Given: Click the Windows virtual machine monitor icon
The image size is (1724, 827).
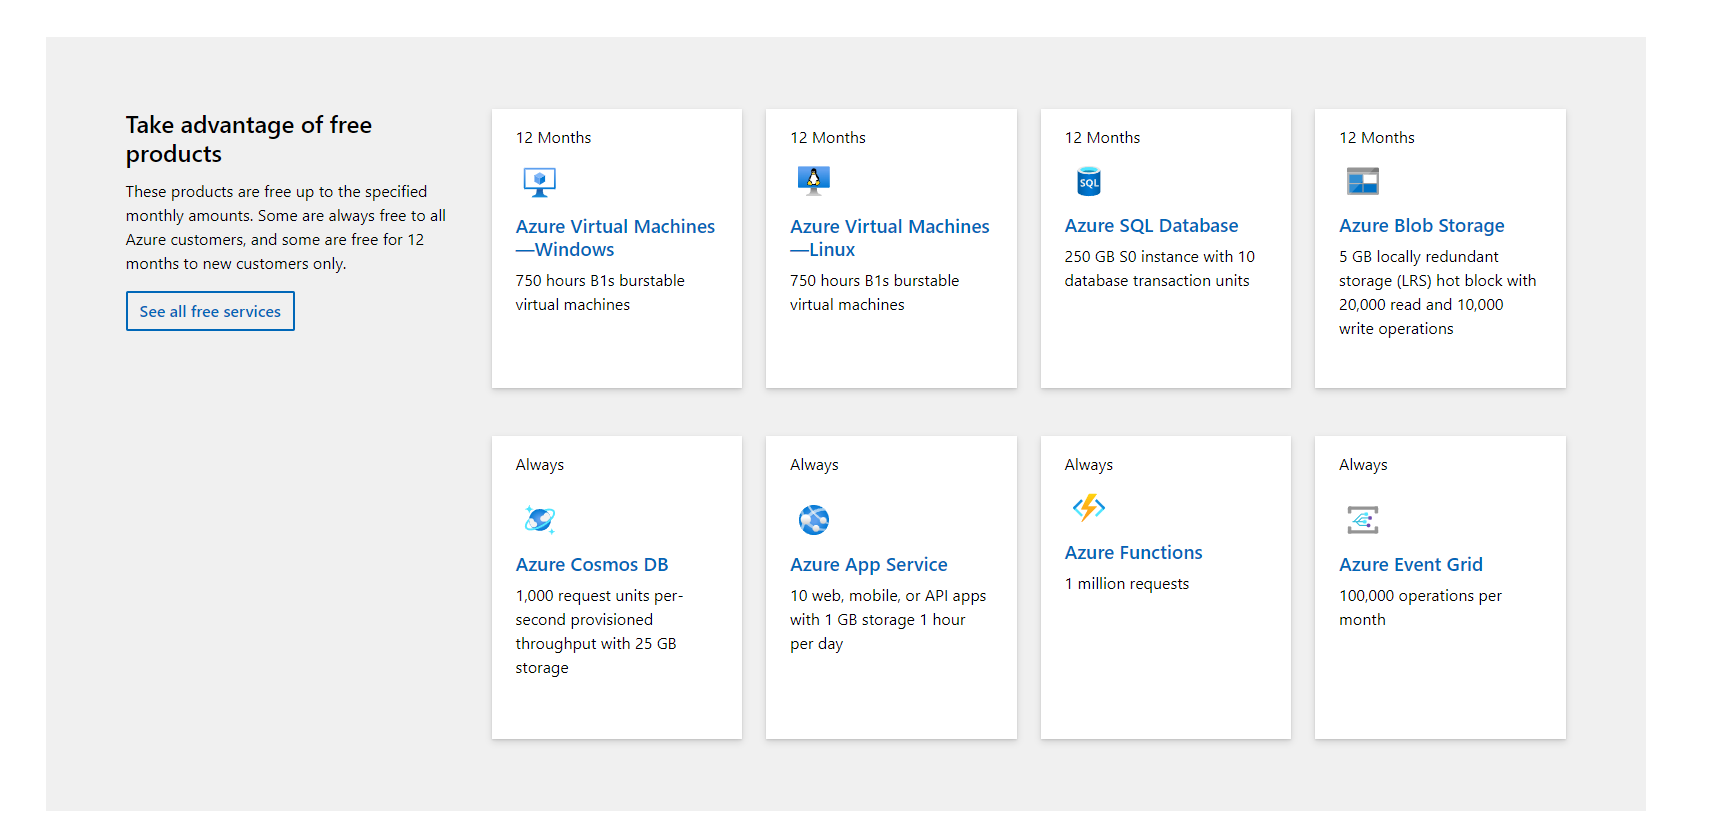Looking at the screenshot, I should [x=539, y=182].
